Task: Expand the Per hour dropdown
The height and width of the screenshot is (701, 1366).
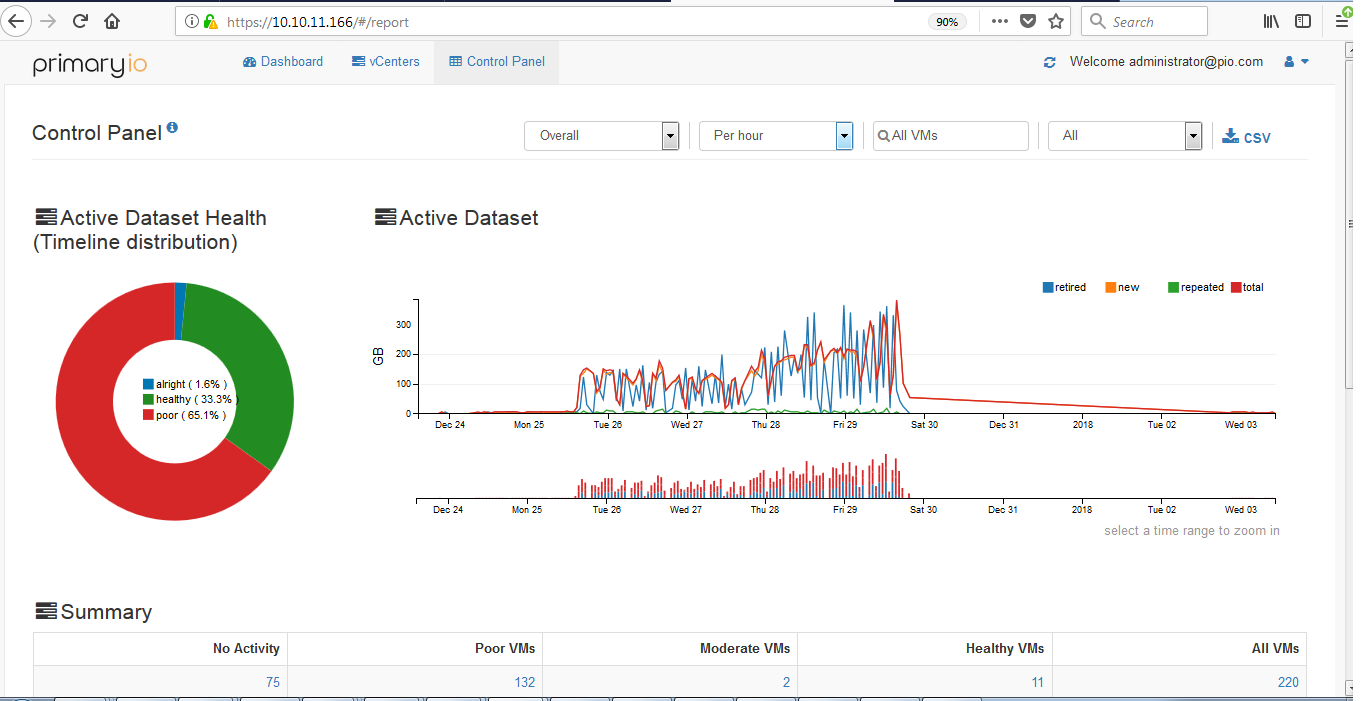Action: coord(776,136)
